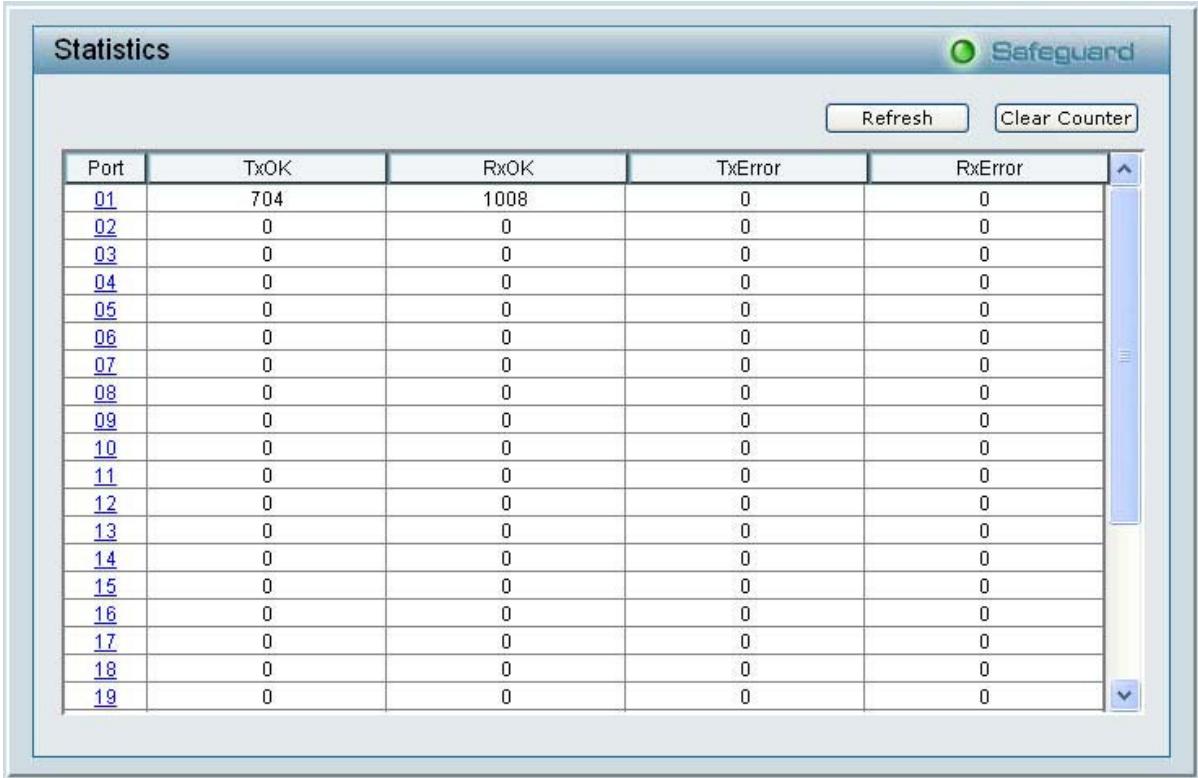
Task: Open port 15 link
Action: 105,586
